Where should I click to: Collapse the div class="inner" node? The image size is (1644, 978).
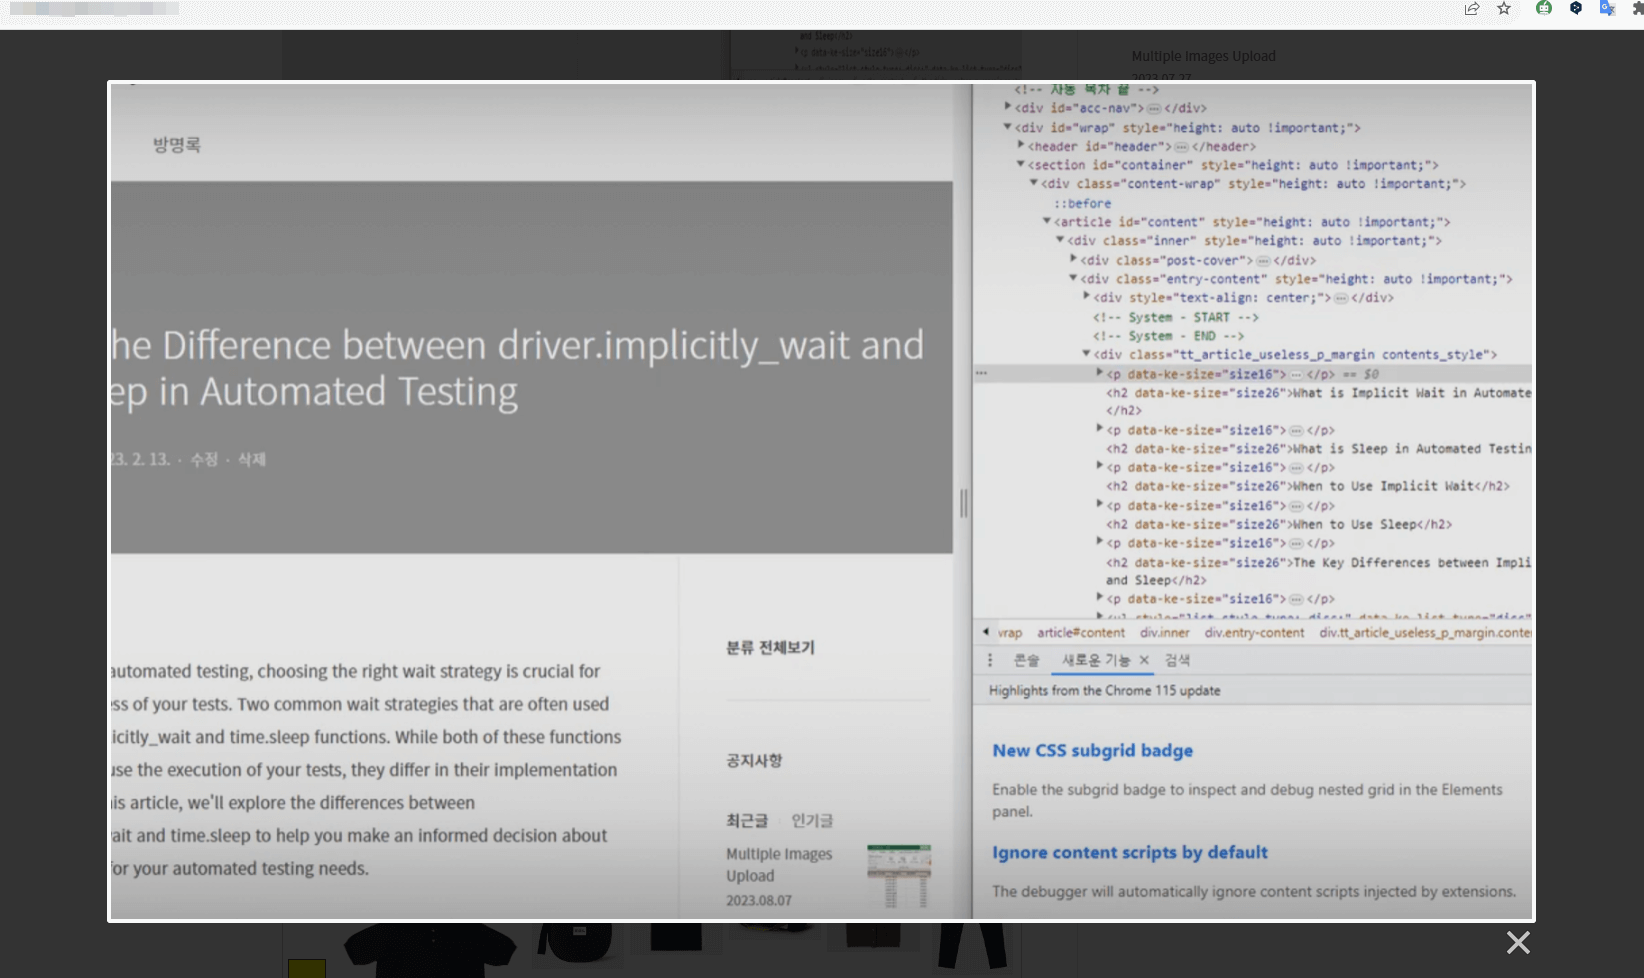click(x=1060, y=240)
